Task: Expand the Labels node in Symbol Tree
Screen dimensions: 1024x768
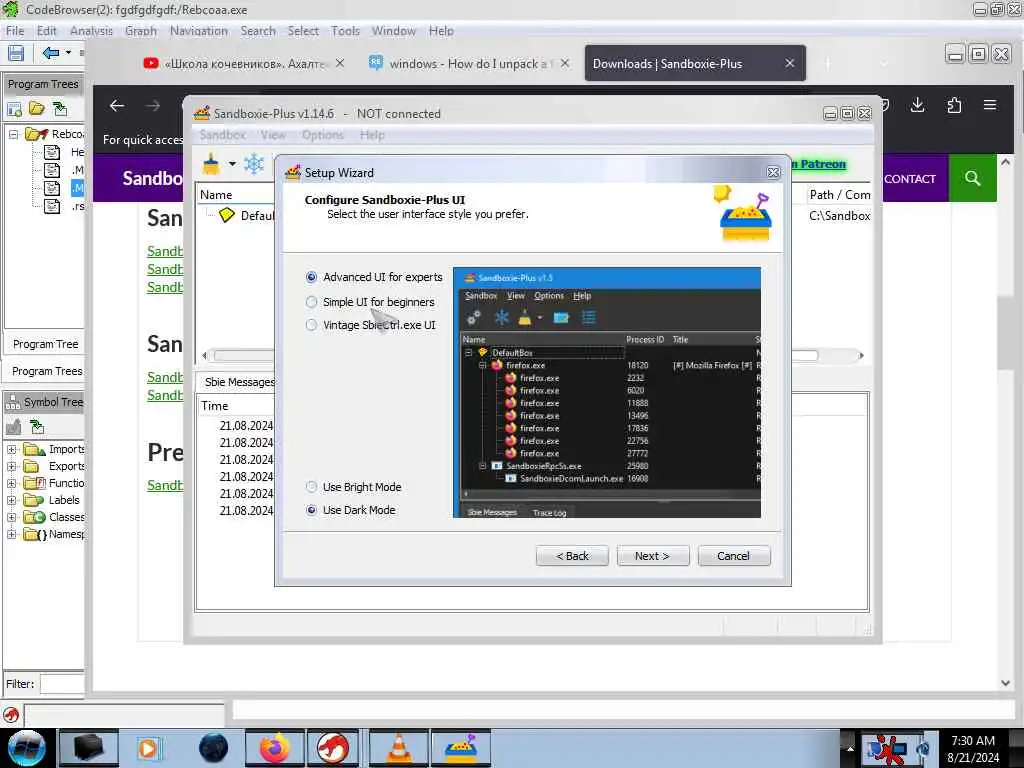Action: coord(12,500)
